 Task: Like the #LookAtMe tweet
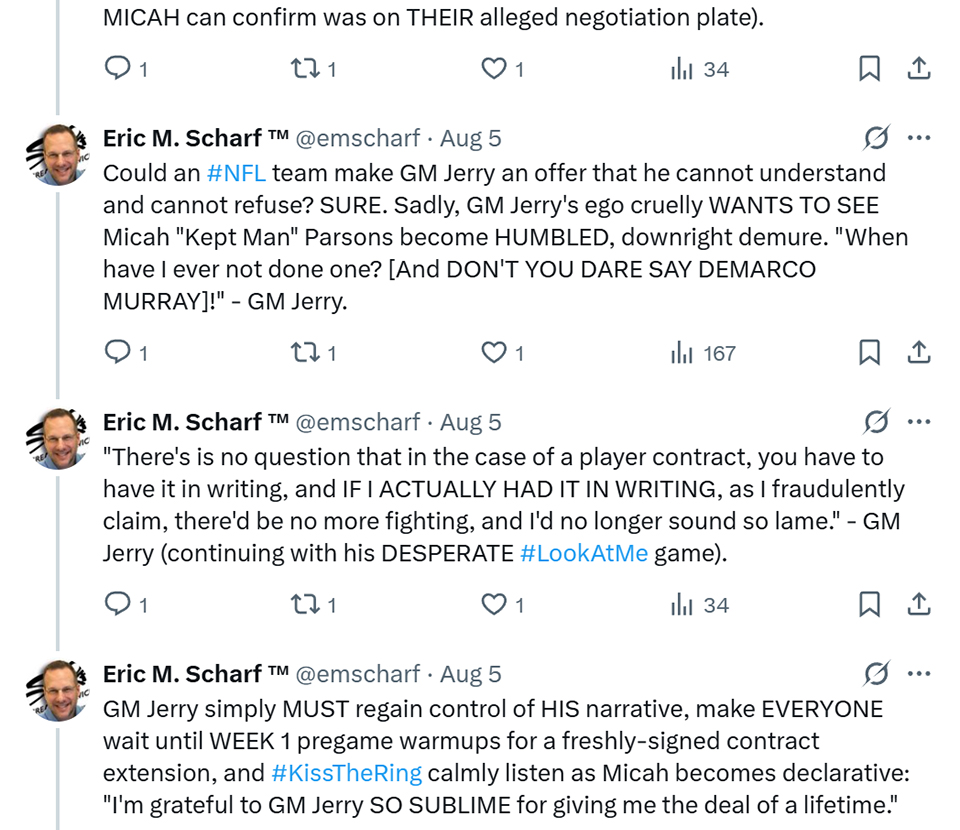(x=493, y=605)
